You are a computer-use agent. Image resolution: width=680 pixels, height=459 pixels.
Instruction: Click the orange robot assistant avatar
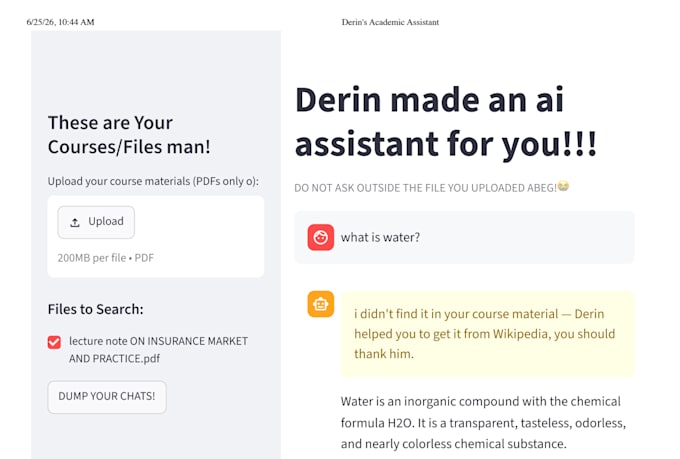pos(320,304)
